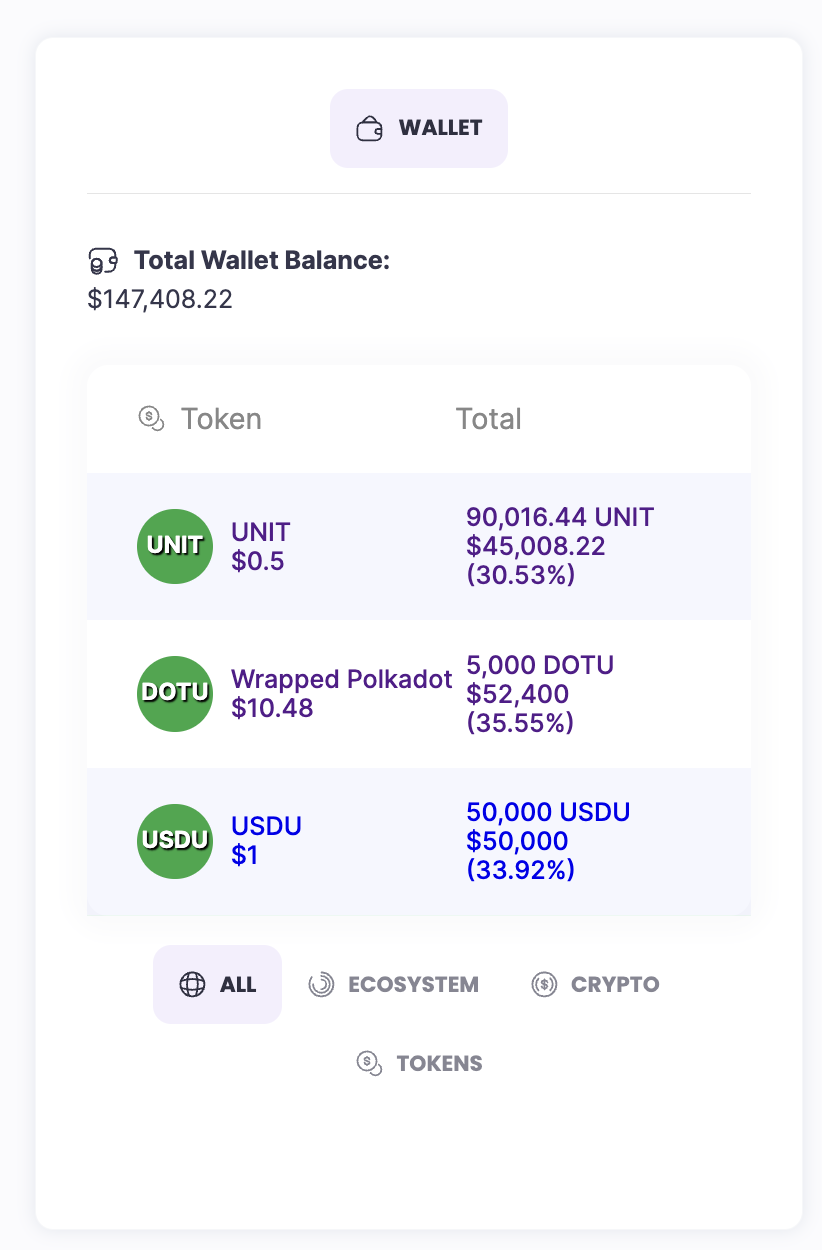Image resolution: width=822 pixels, height=1250 pixels.
Task: Open the USDU token name link
Action: point(266,826)
